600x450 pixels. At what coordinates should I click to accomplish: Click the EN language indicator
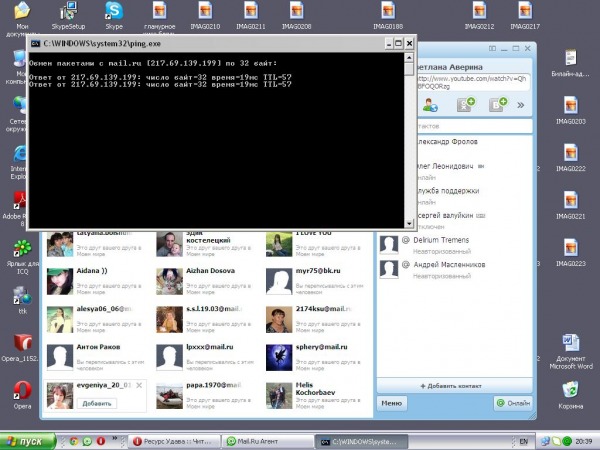click(523, 442)
